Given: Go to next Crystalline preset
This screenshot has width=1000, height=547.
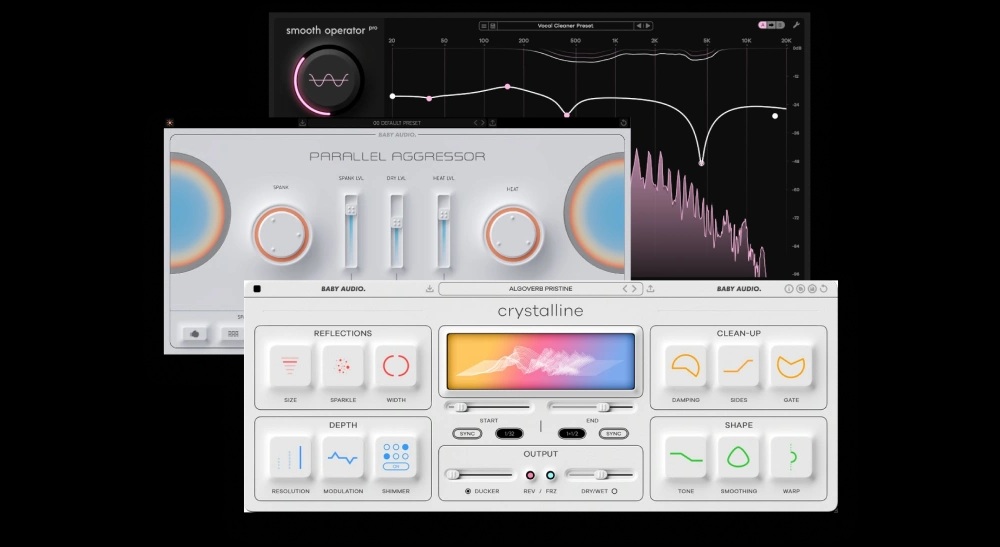Looking at the screenshot, I should (x=634, y=289).
